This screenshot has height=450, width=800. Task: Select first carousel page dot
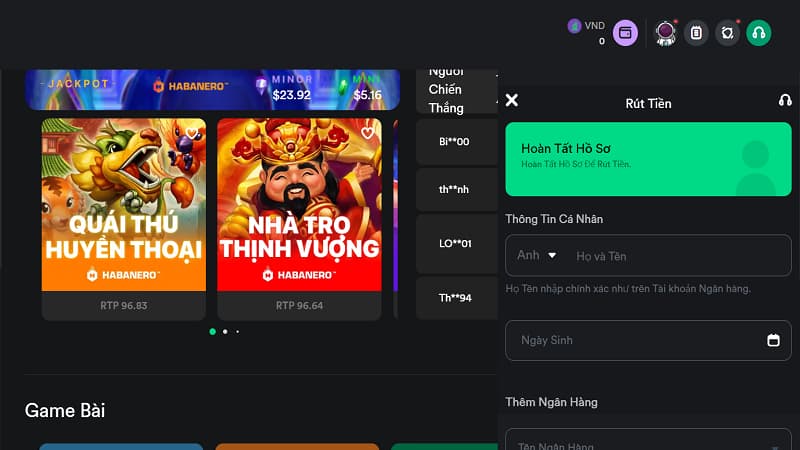(213, 332)
